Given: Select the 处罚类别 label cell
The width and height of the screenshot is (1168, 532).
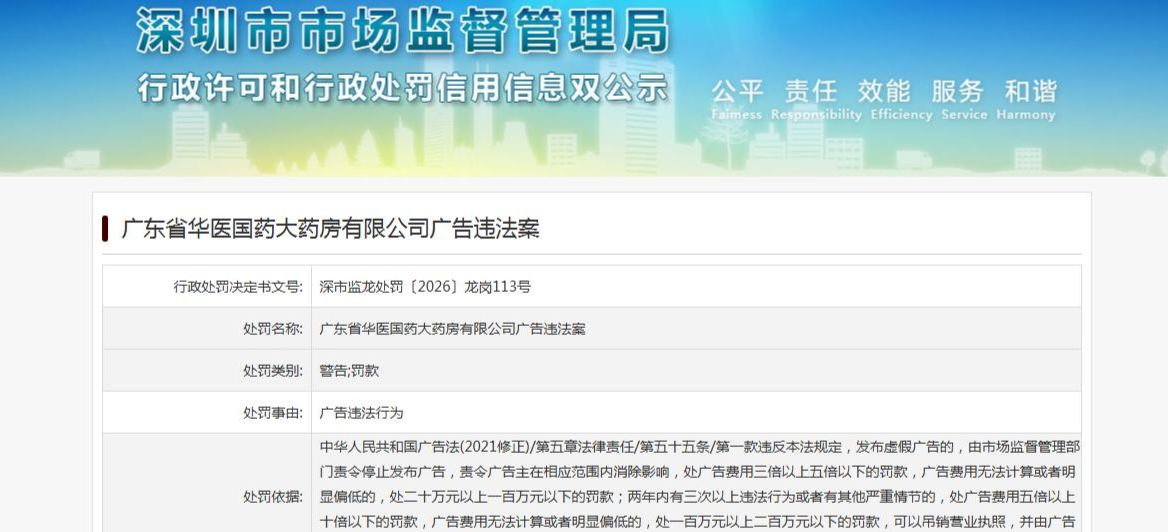Looking at the screenshot, I should click(207, 370).
